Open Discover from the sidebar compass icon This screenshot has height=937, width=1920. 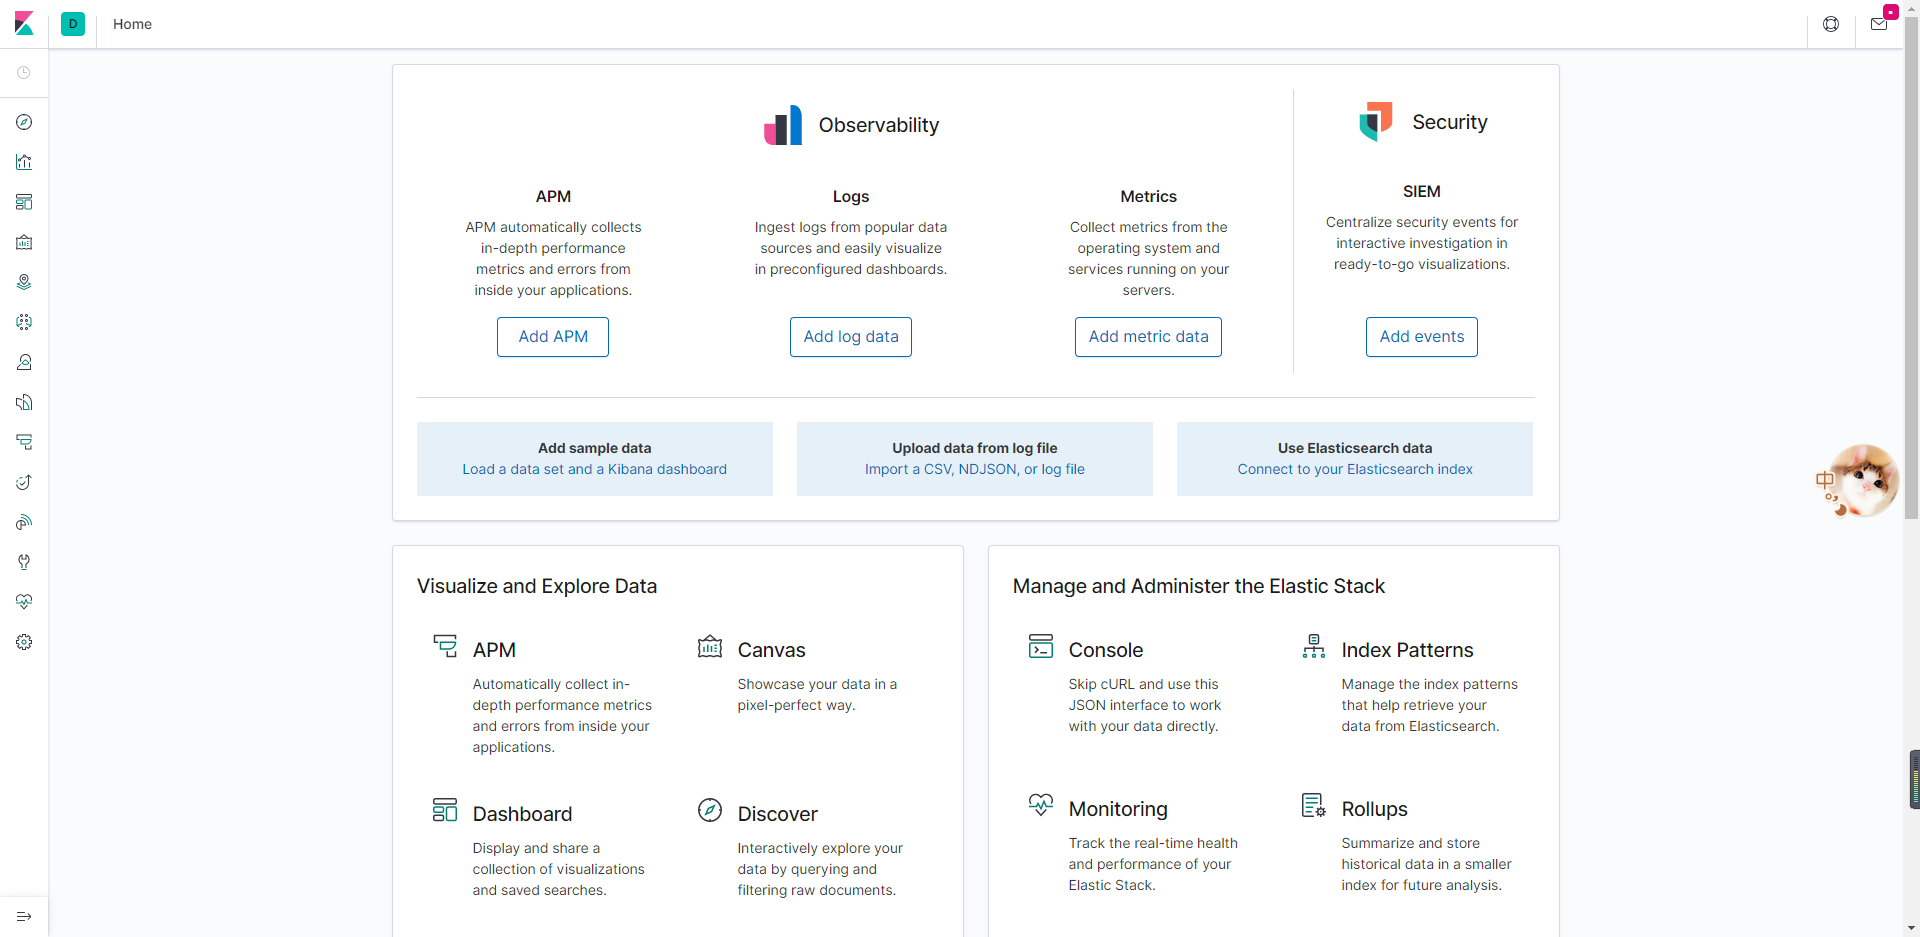click(24, 122)
